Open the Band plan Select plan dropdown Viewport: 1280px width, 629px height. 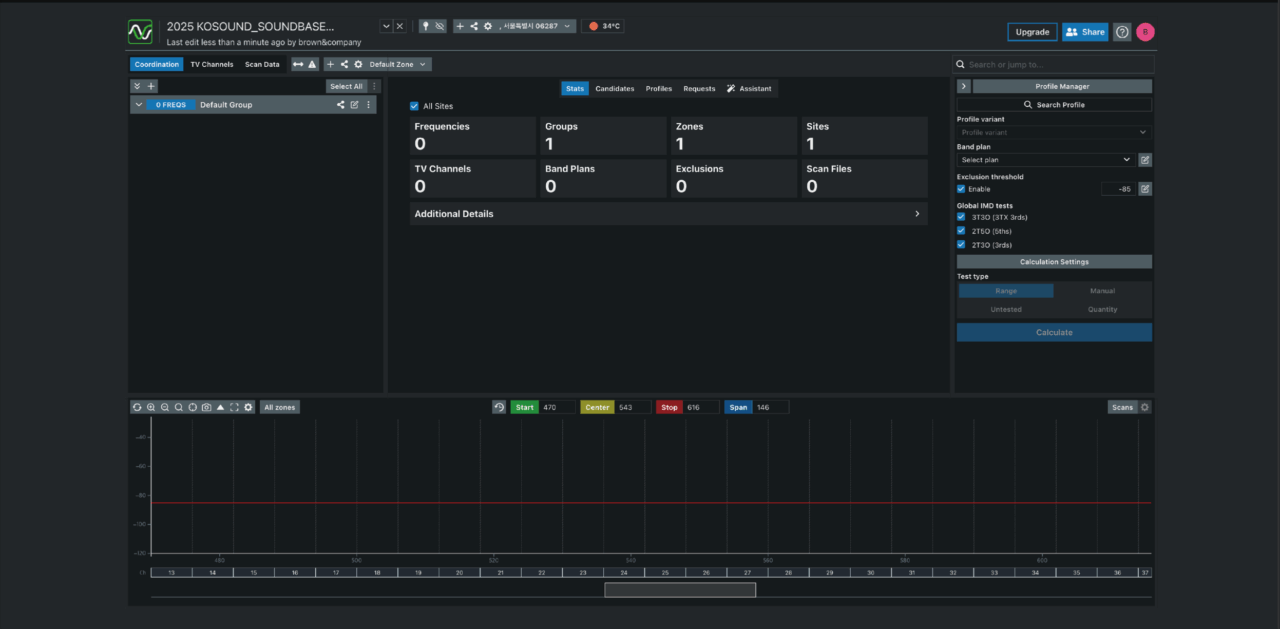pos(1045,160)
